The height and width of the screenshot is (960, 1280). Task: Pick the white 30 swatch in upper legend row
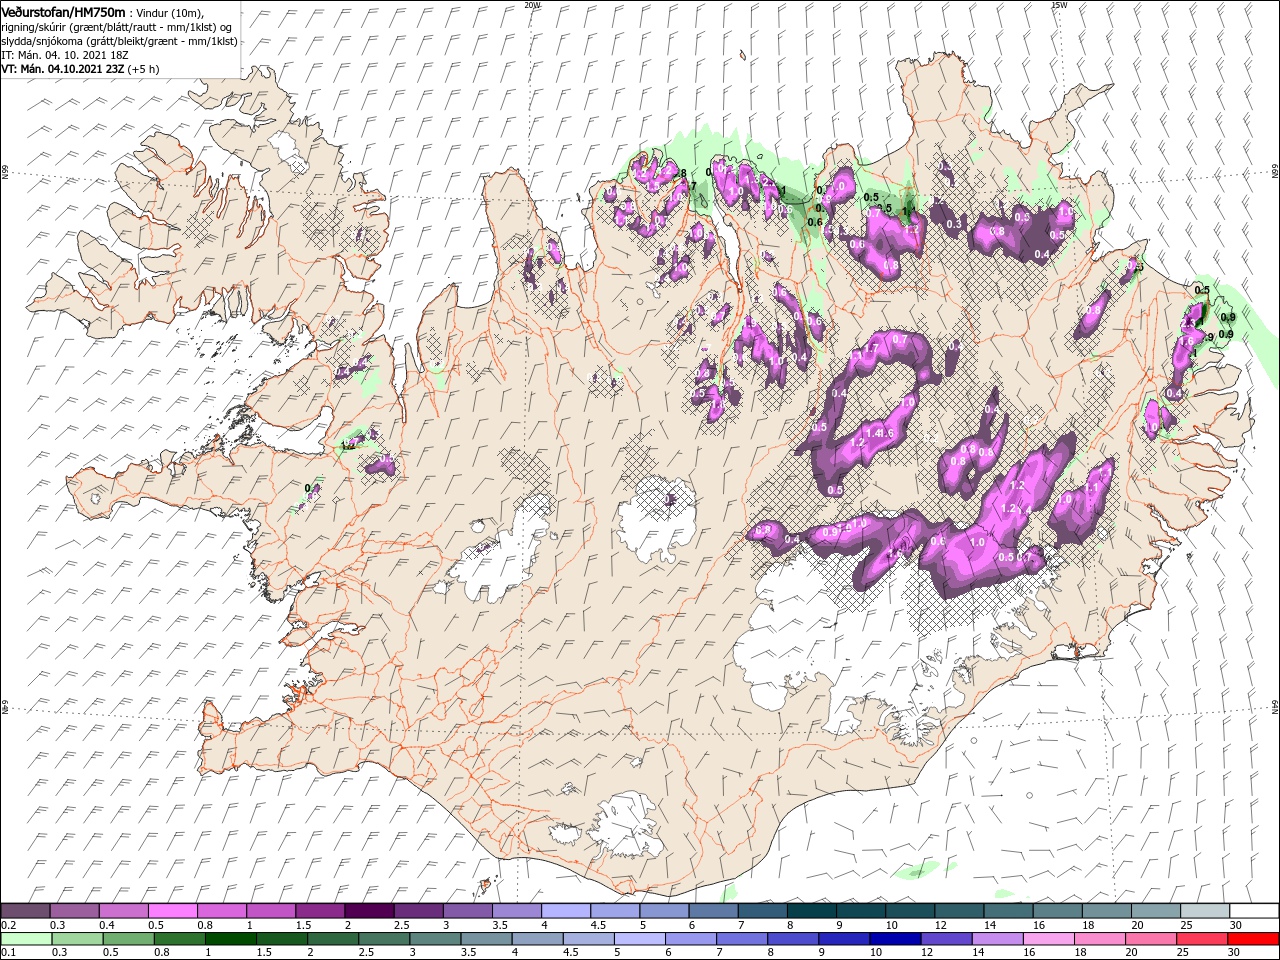point(1253,911)
